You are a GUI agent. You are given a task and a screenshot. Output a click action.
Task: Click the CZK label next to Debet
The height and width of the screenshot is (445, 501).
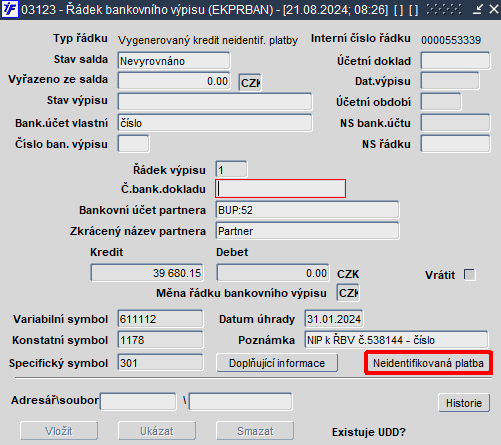[x=348, y=274]
